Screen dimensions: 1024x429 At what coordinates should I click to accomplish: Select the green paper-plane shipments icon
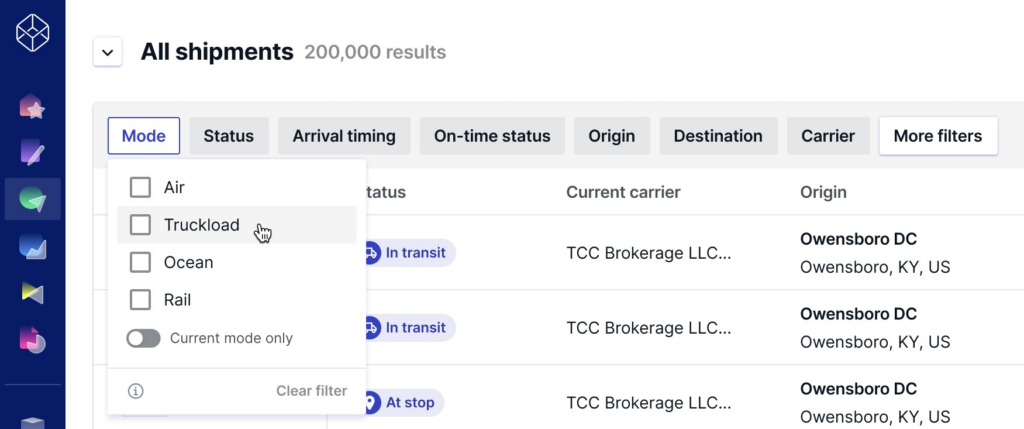(x=33, y=199)
